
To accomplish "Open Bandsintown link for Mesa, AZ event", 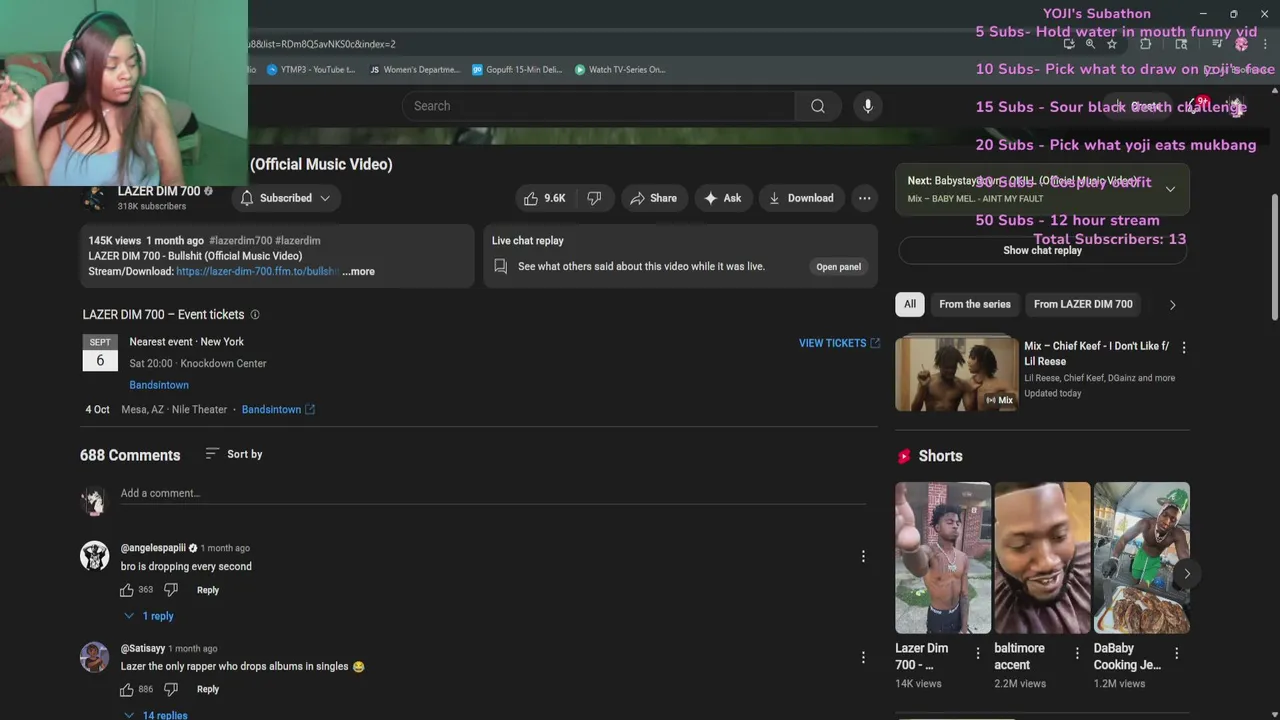I will point(278,410).
